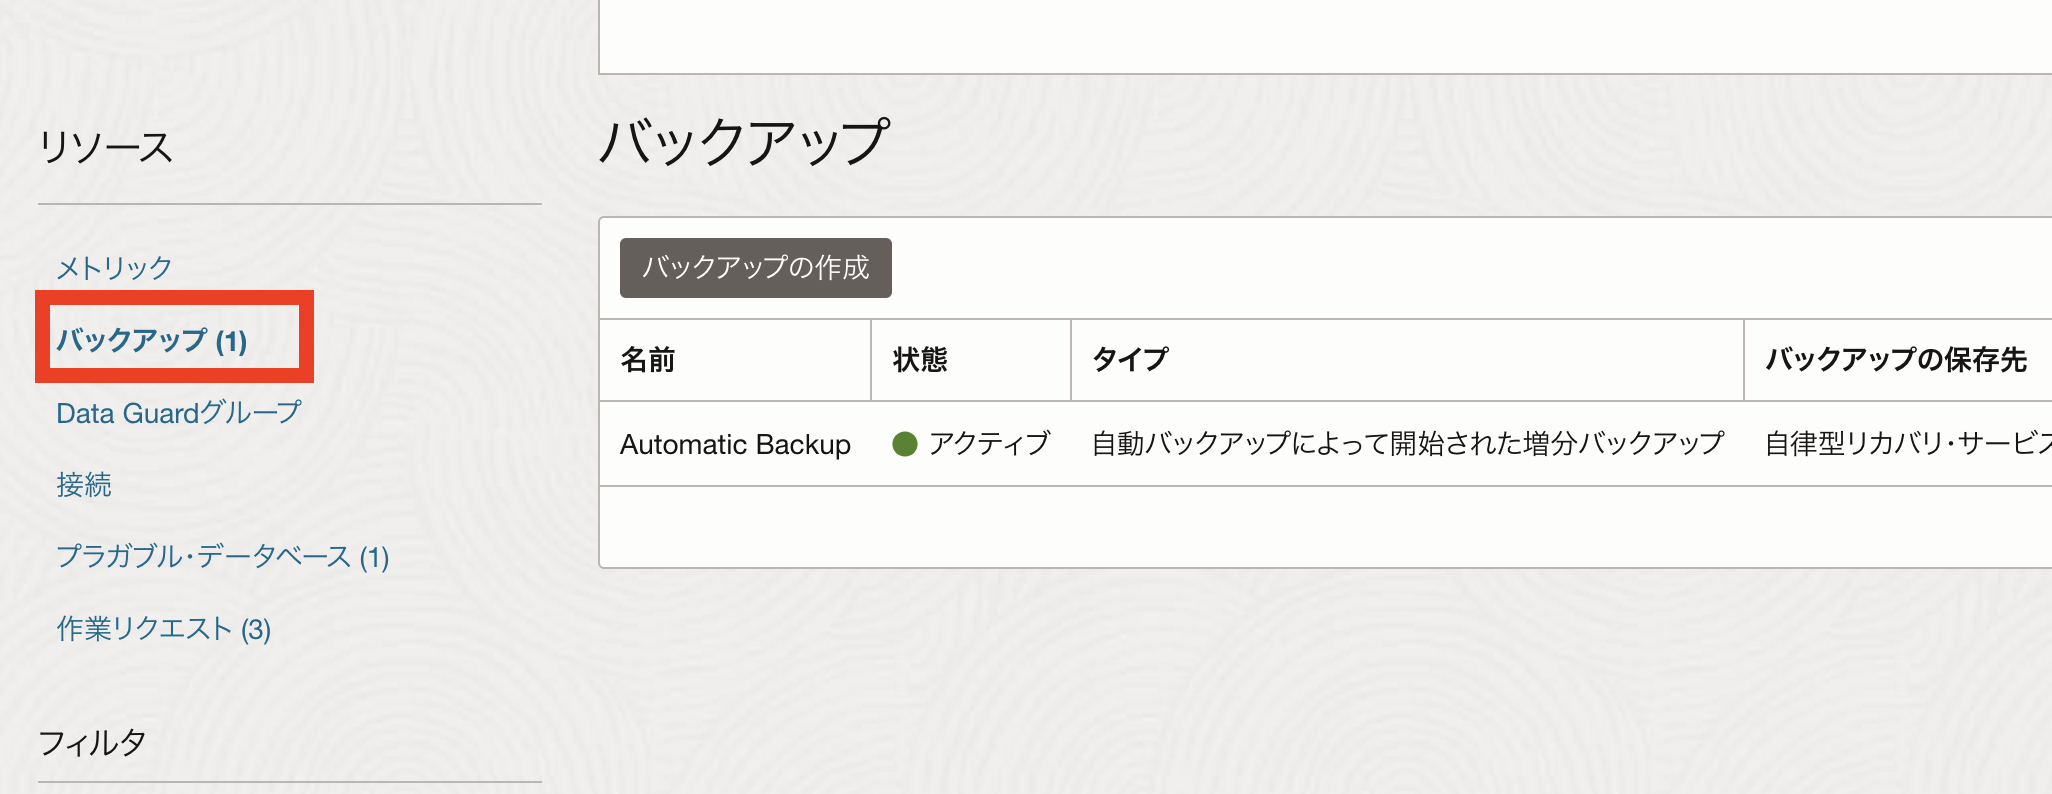This screenshot has height=794, width=2052.
Task: View 作業リクエスト (3) list
Action: click(163, 629)
